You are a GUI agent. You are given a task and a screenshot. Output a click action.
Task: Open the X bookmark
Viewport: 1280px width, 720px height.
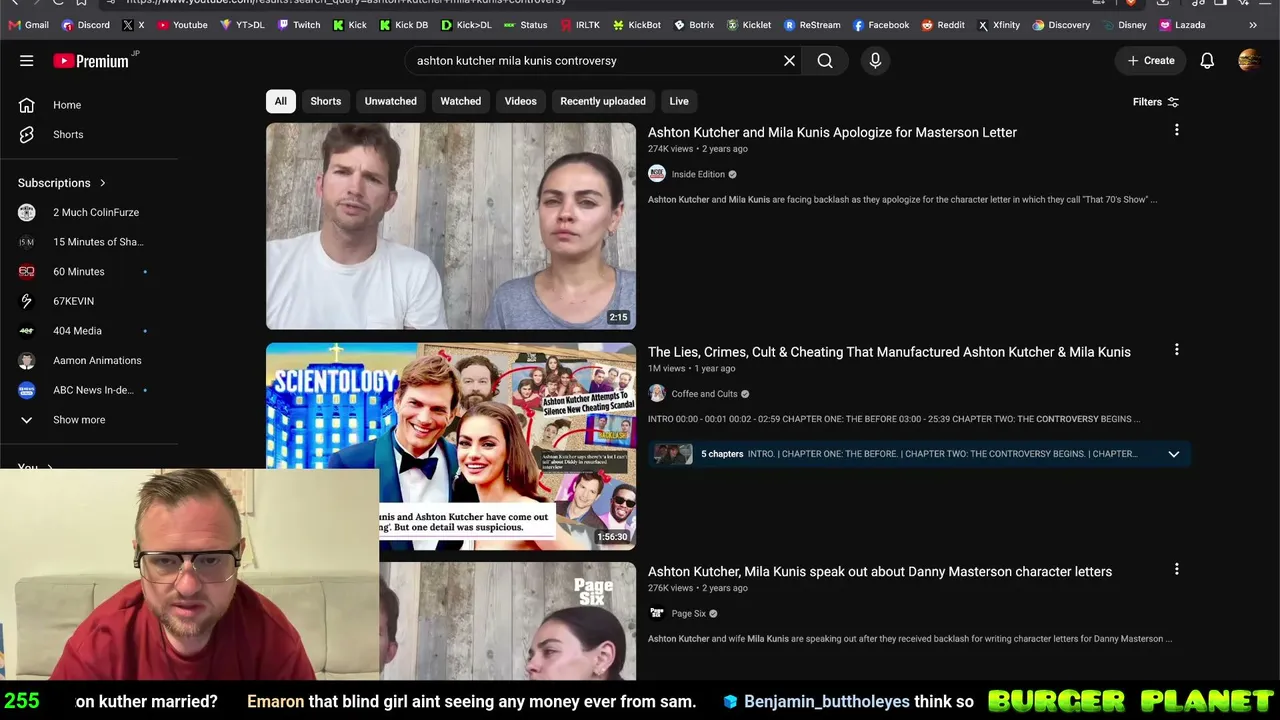coord(133,25)
